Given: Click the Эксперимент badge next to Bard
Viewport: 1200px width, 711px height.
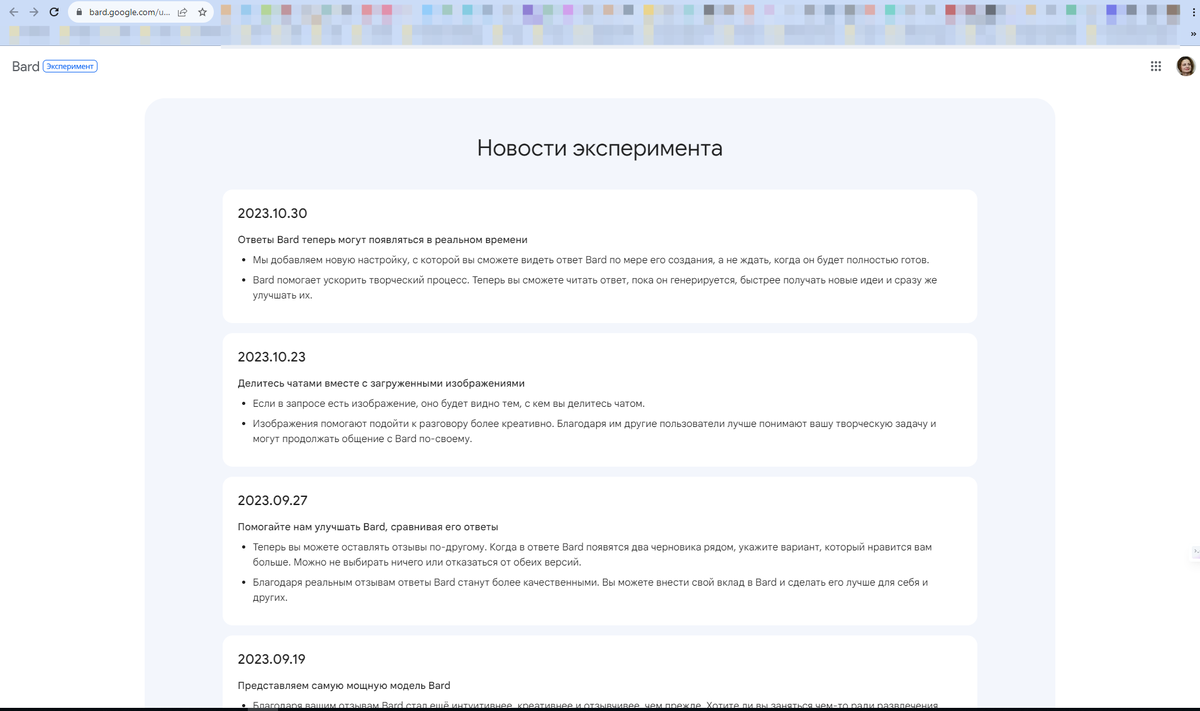Looking at the screenshot, I should (70, 66).
